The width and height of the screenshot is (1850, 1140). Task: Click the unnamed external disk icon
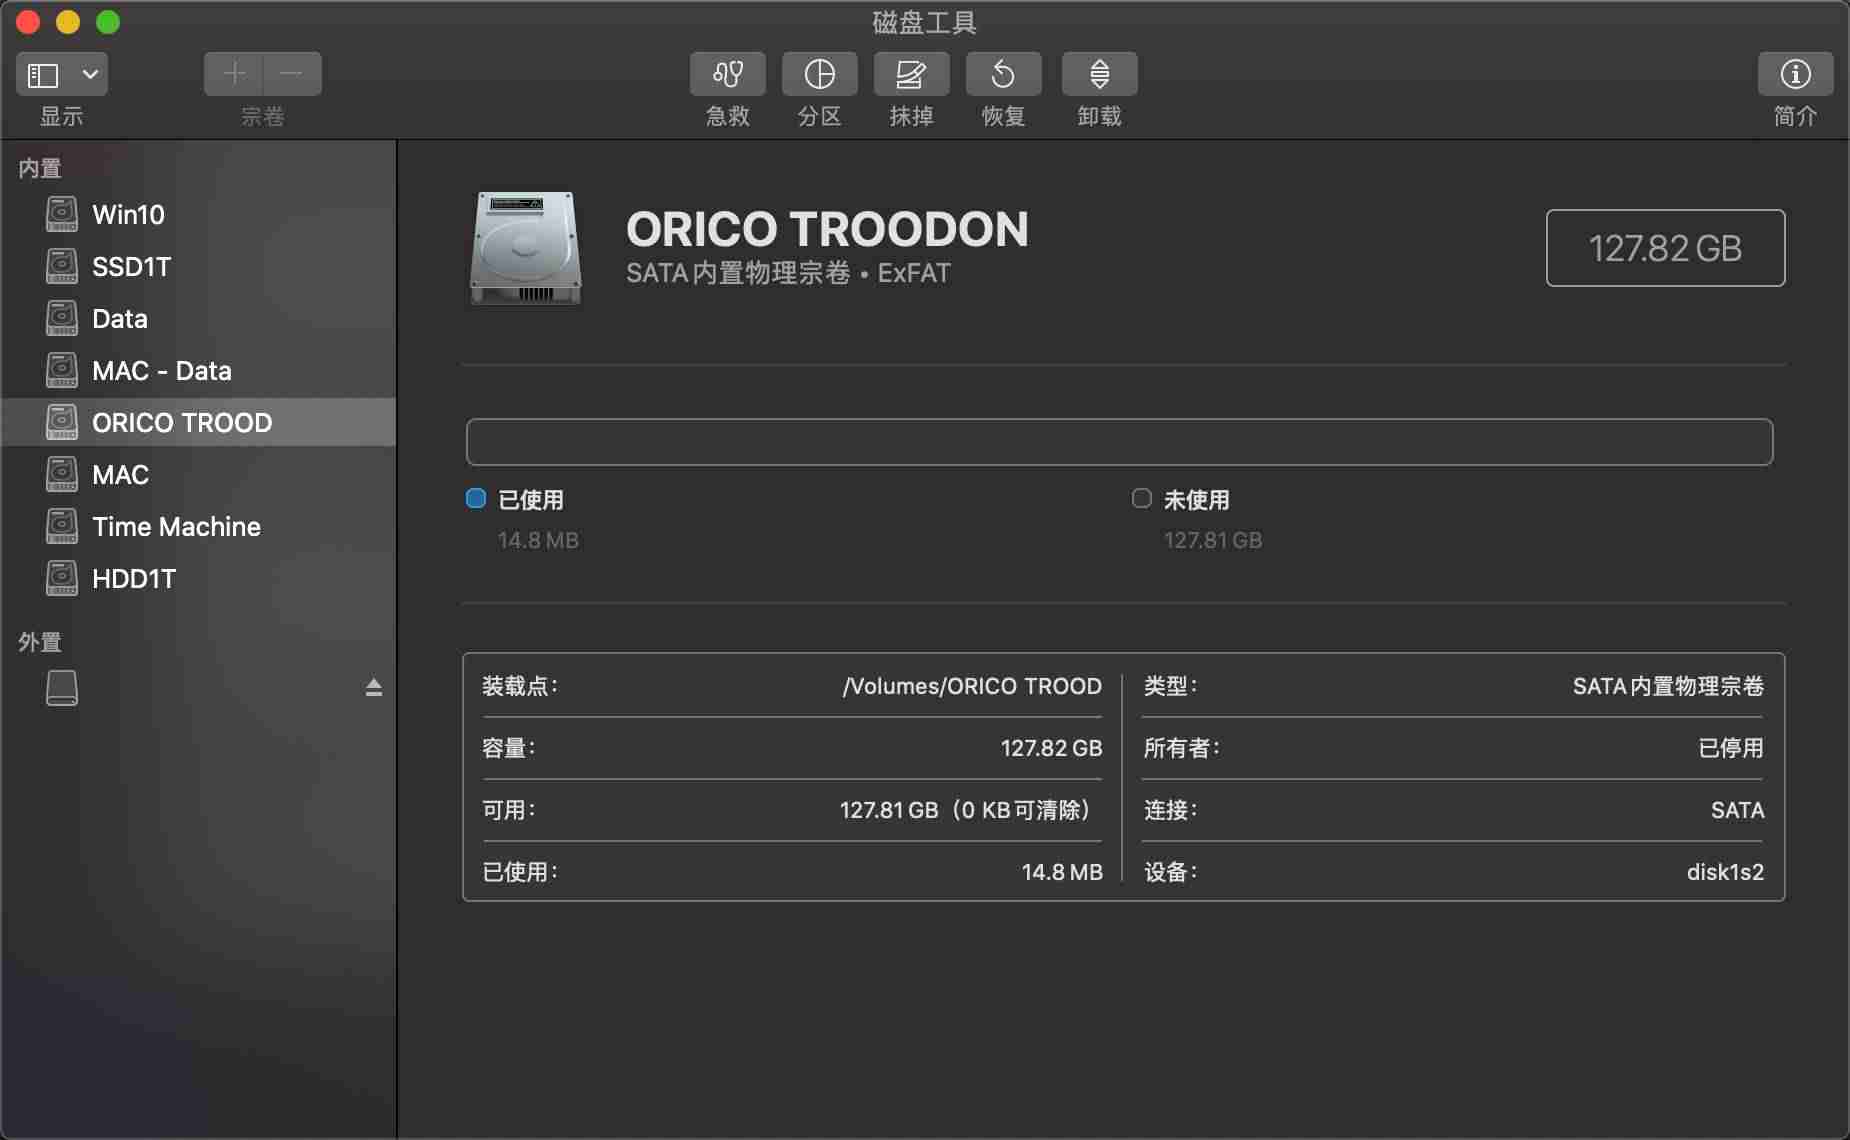point(62,688)
